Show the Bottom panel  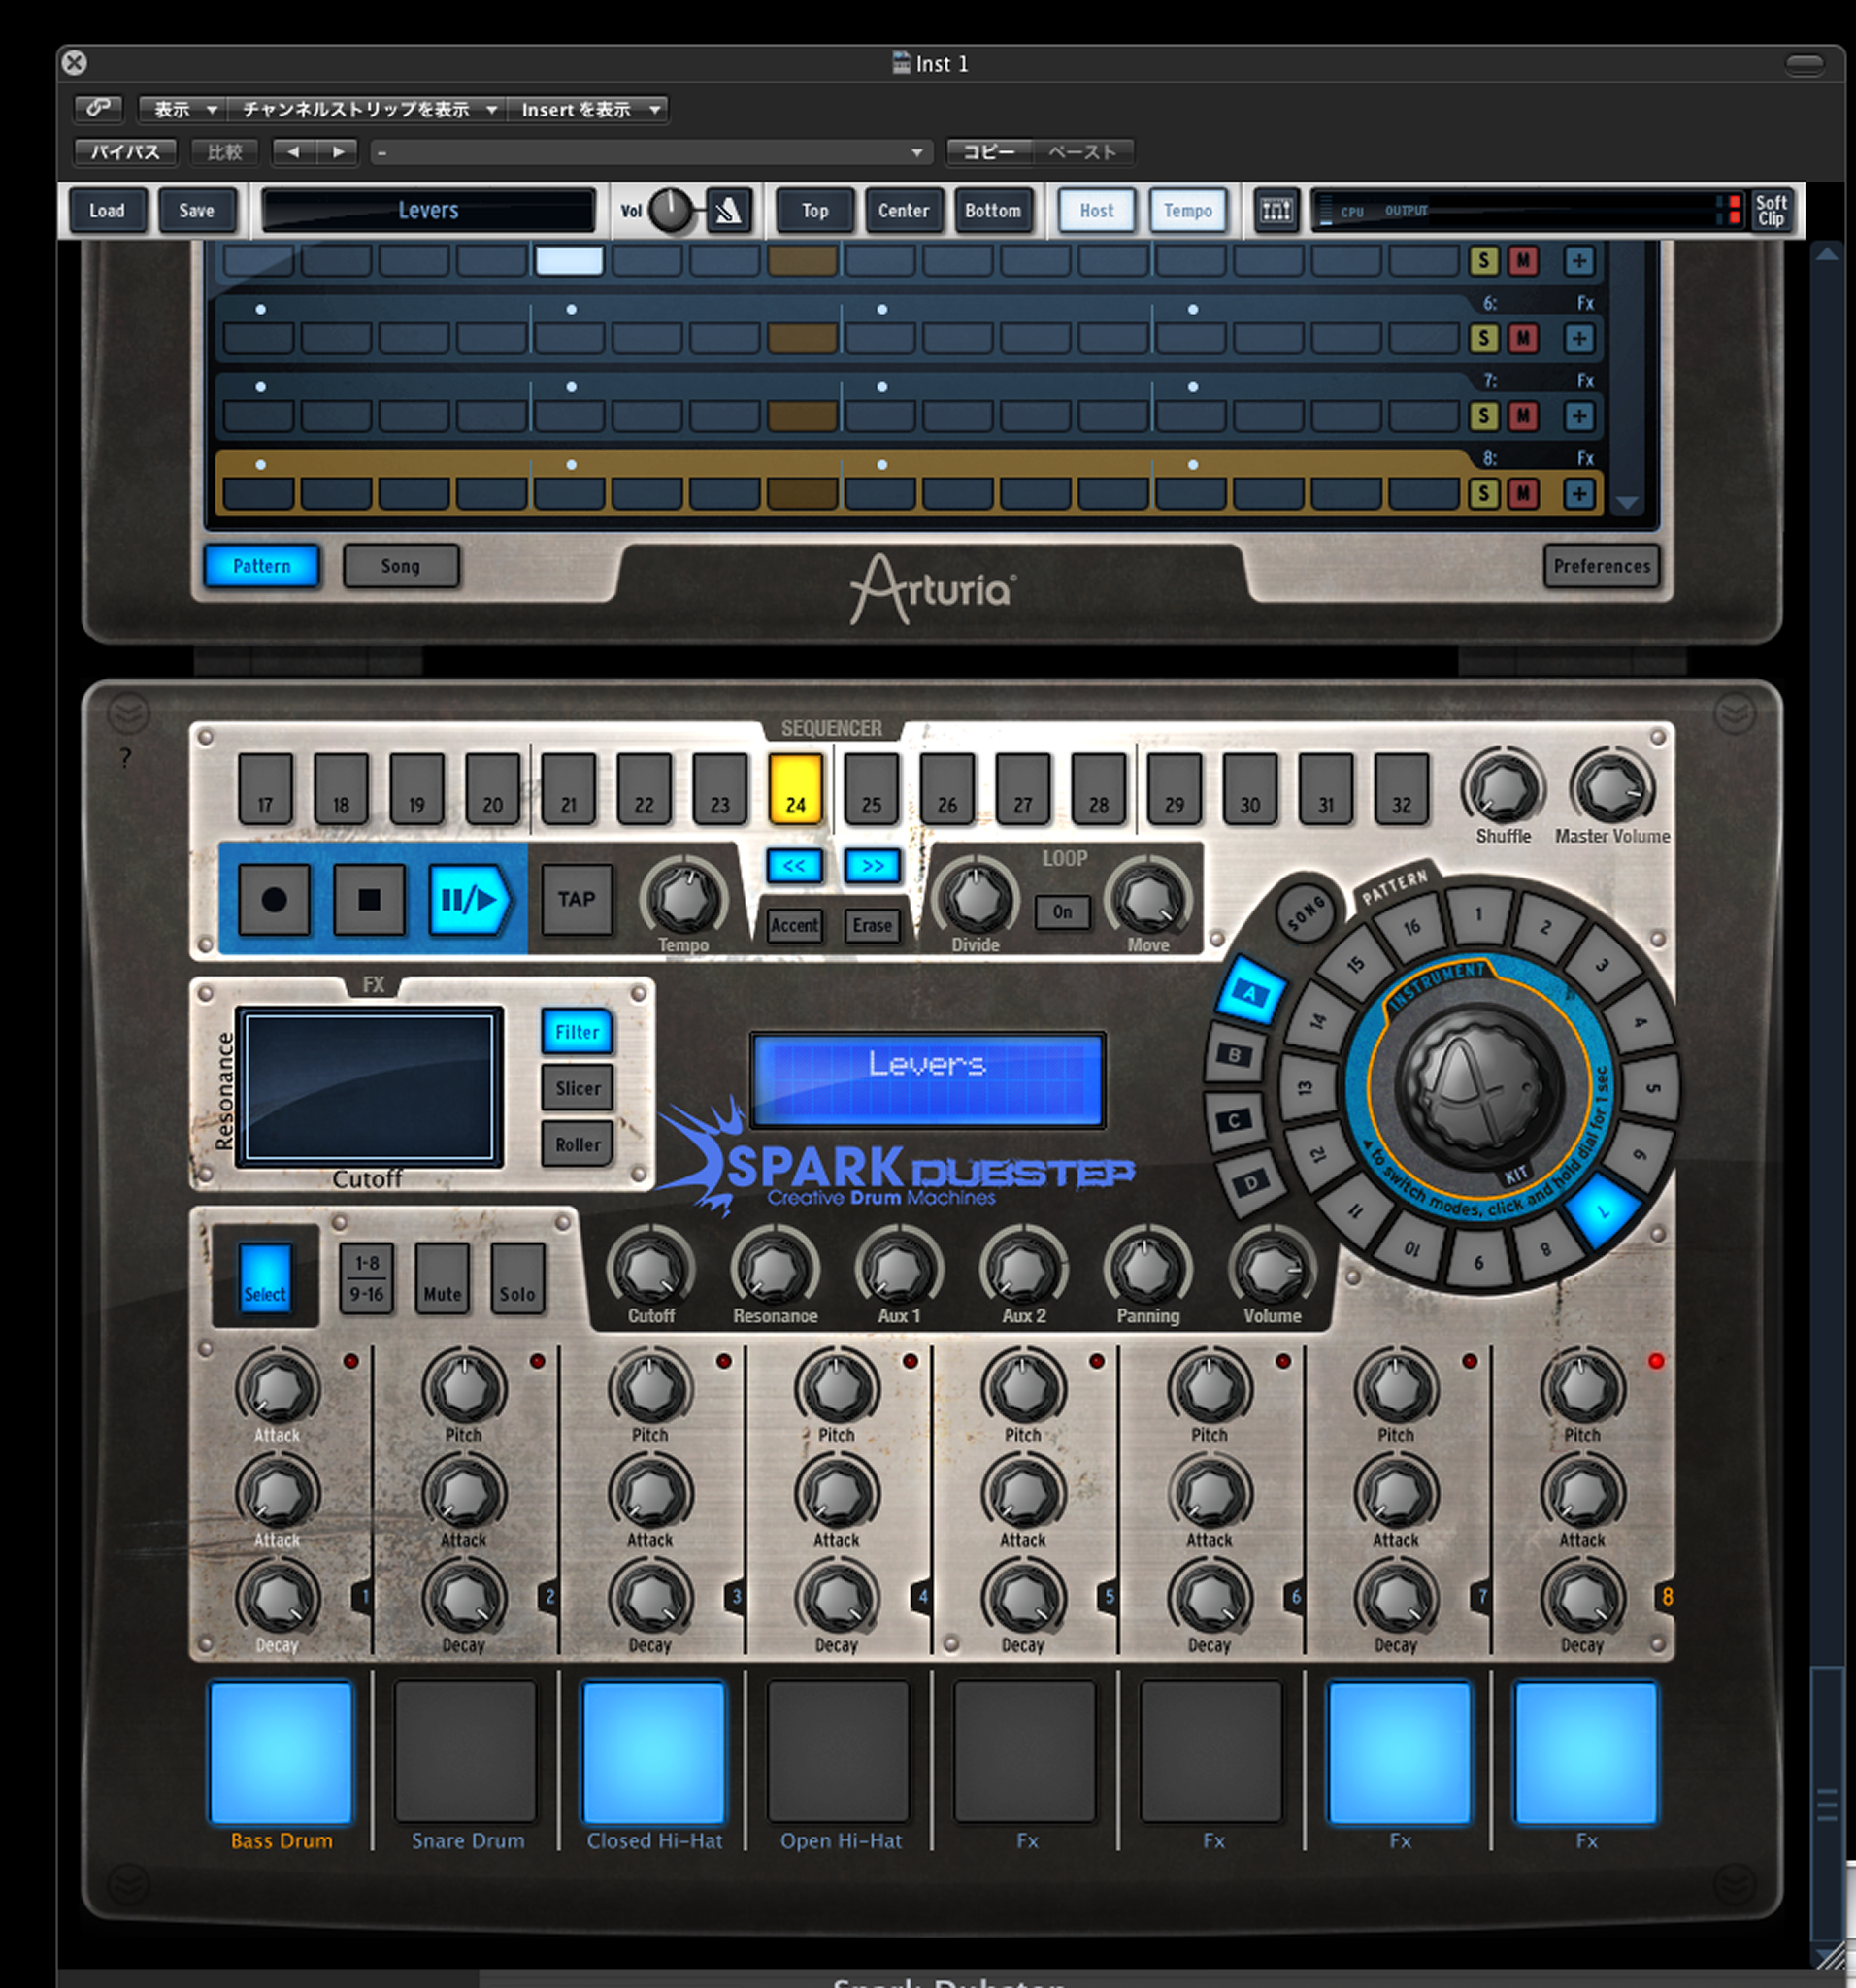point(993,211)
